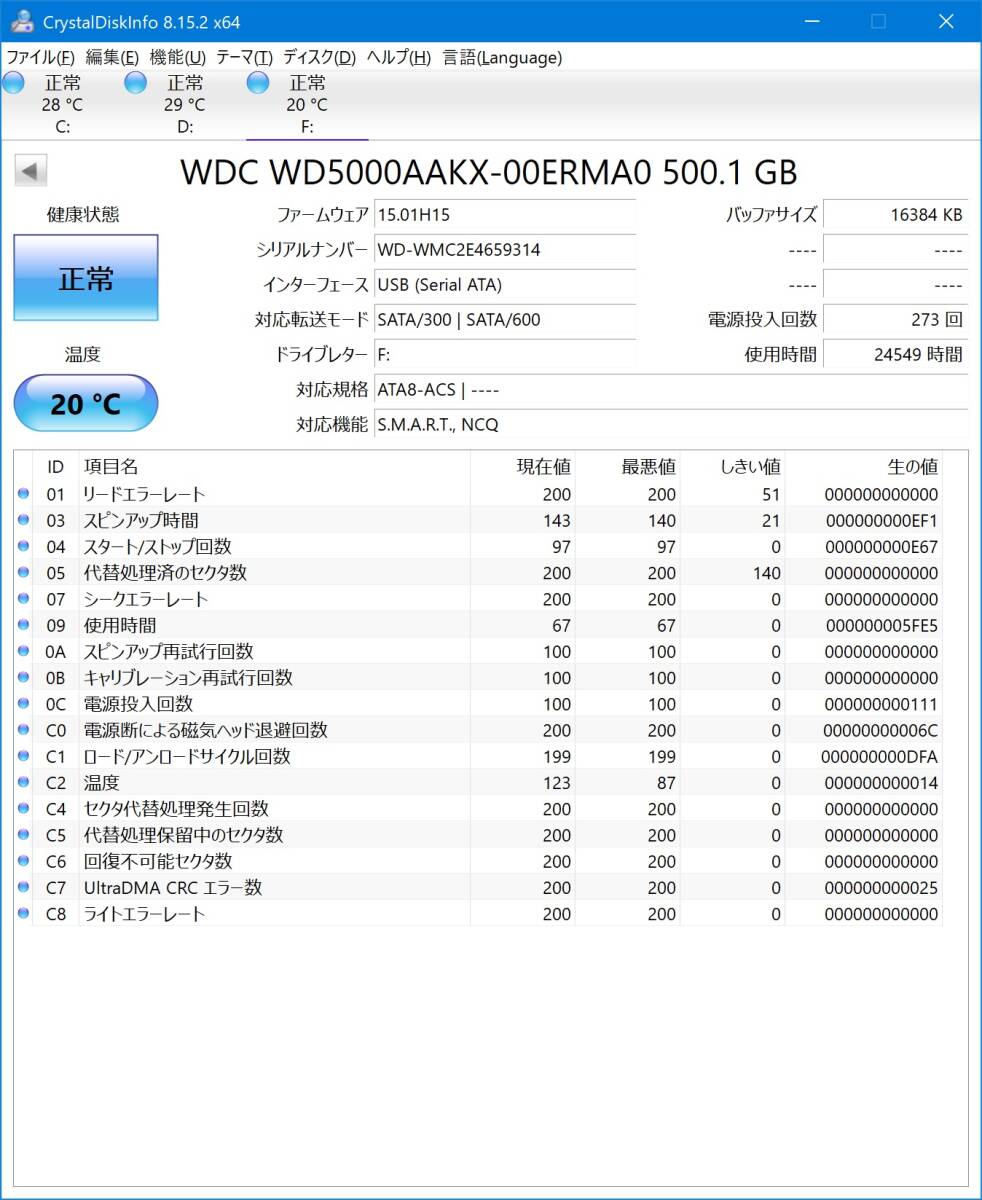Click status dot for 電源断による磁気ヘッド退避回数 row
982x1200 pixels.
point(23,730)
